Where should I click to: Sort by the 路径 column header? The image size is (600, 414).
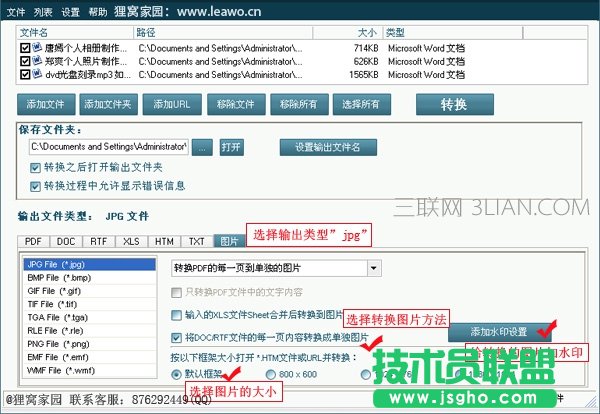click(223, 33)
